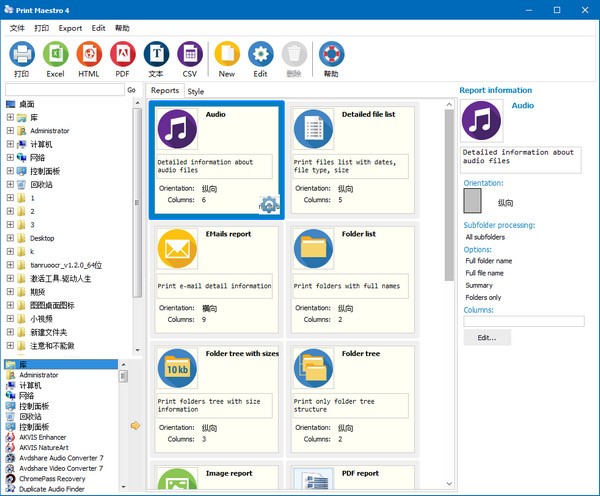
Task: Click the Edit gear toolbar icon
Action: [x=260, y=54]
